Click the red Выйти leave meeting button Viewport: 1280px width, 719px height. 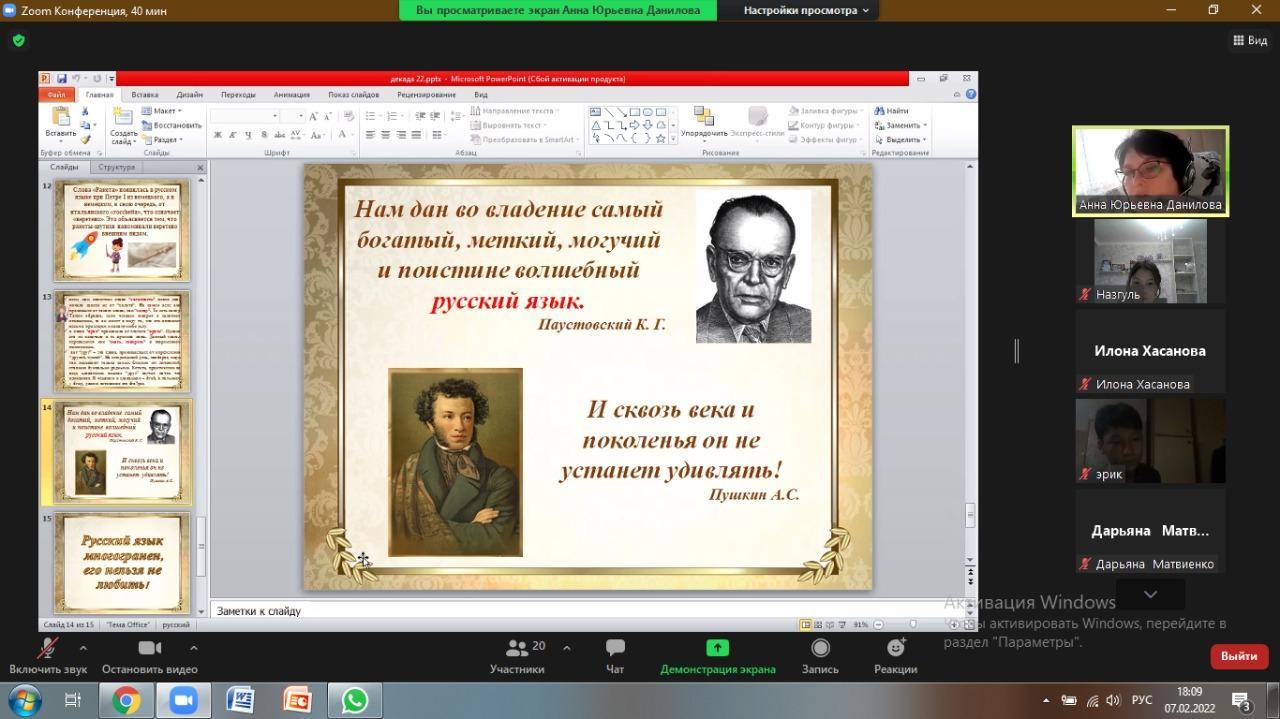1239,656
